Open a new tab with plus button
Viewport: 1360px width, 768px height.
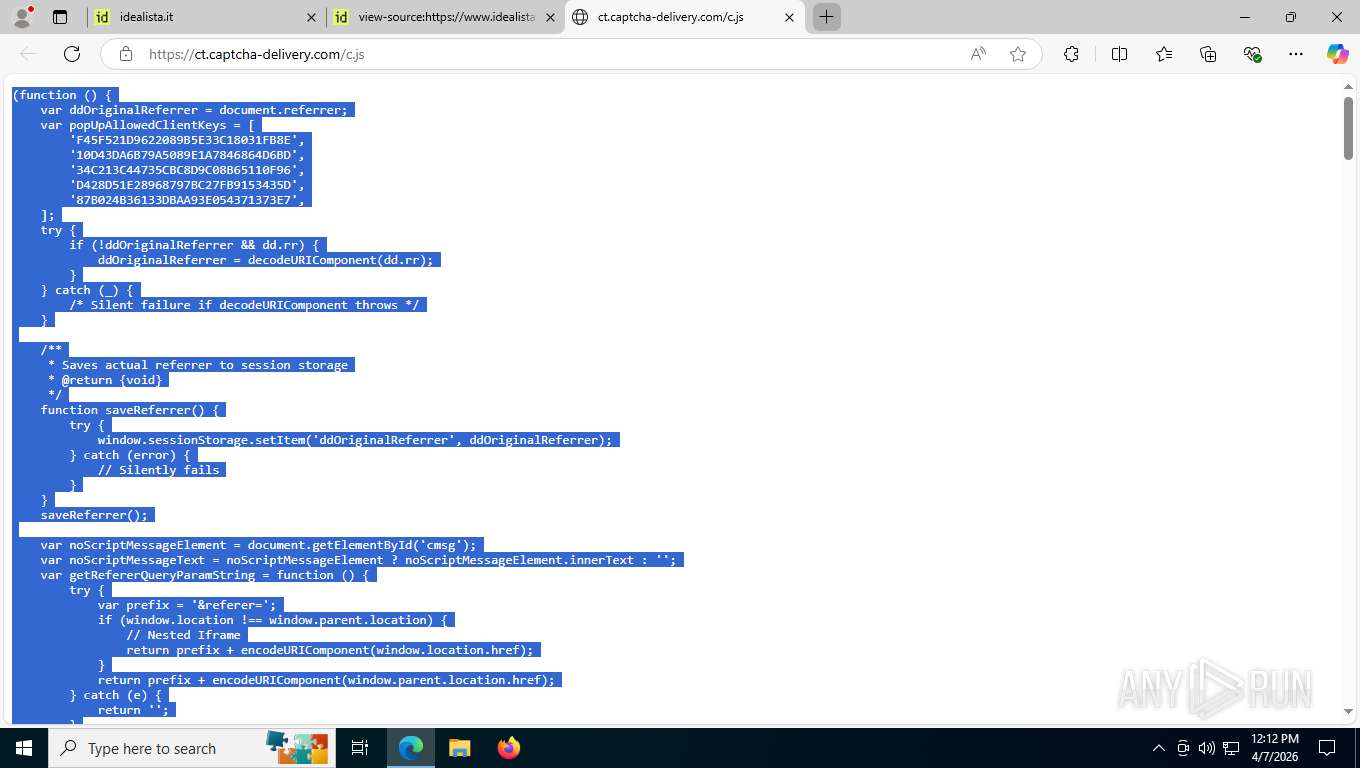(826, 17)
